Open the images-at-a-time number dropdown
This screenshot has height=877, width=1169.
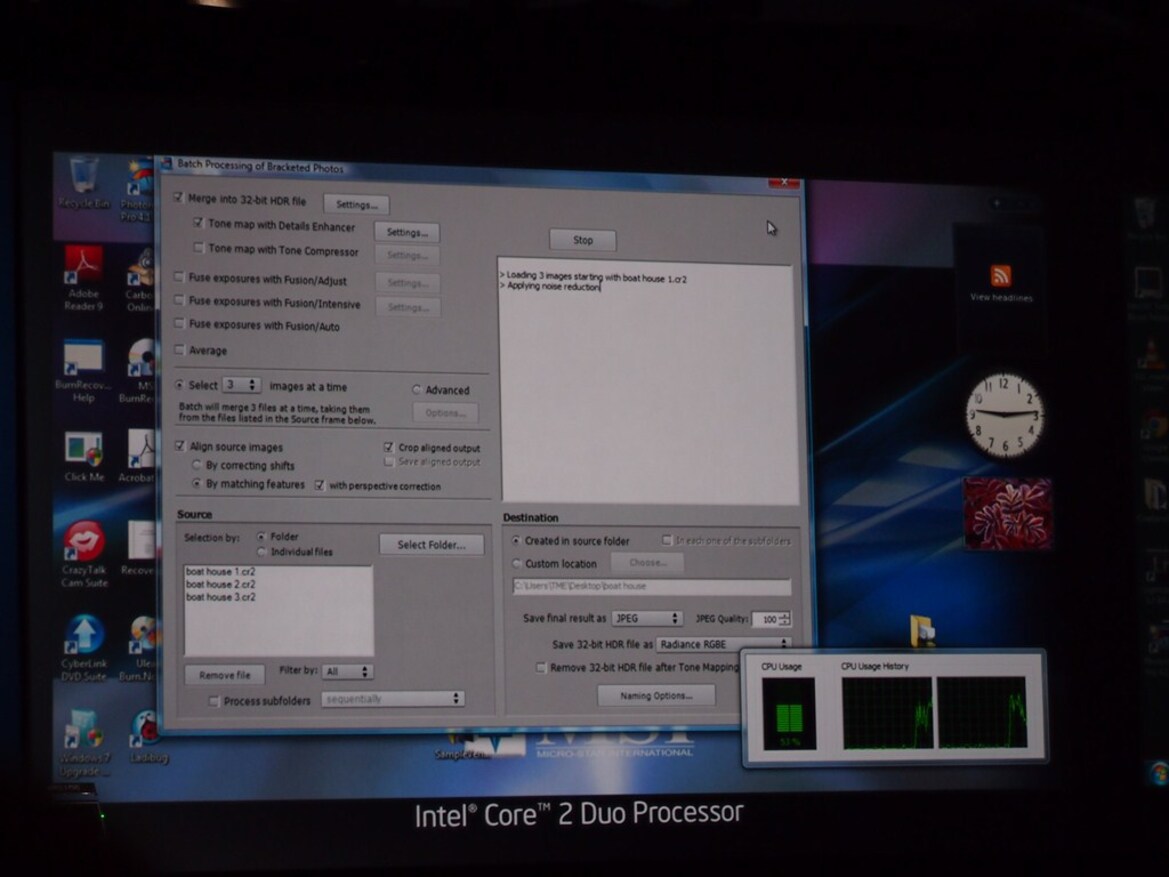point(242,385)
